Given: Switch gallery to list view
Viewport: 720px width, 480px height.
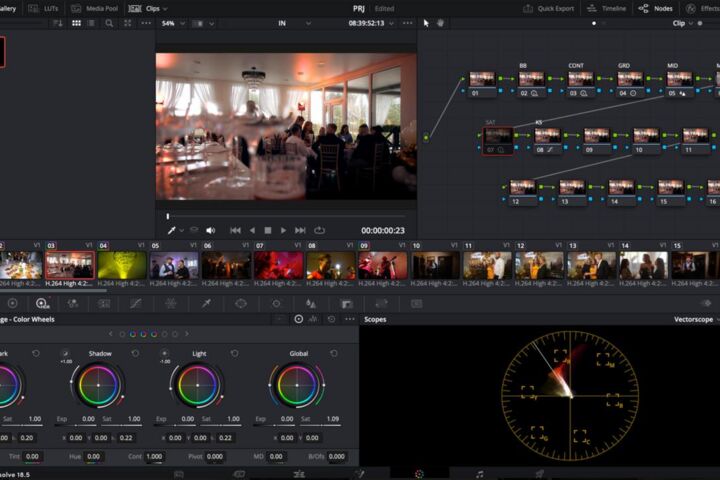Looking at the screenshot, I should (x=91, y=23).
